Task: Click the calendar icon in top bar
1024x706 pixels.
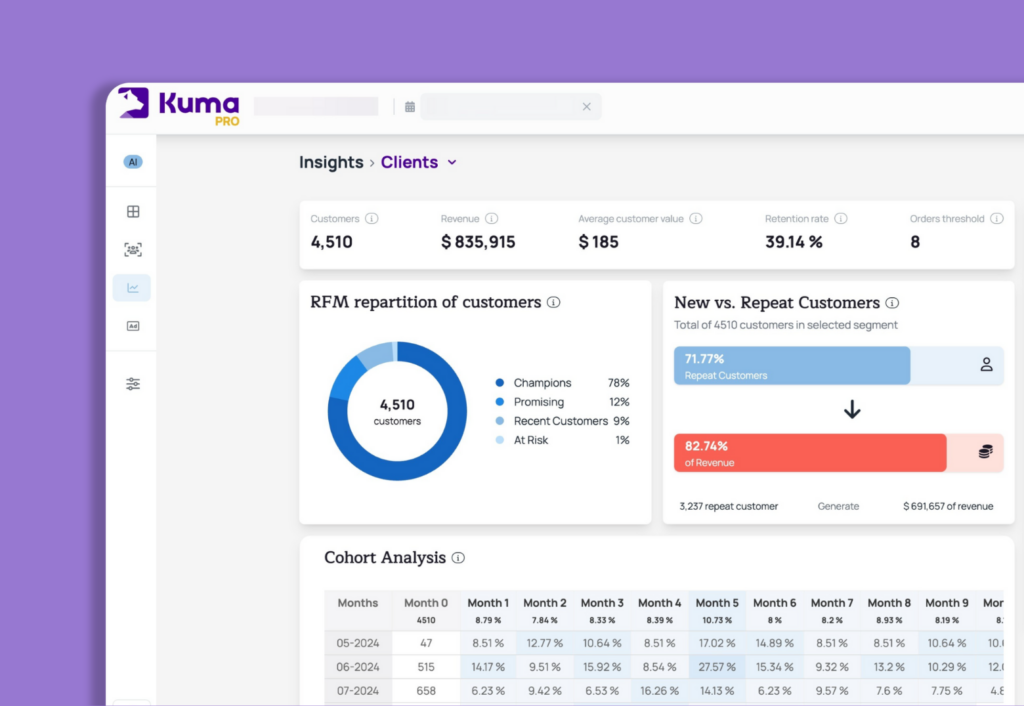Action: click(409, 106)
